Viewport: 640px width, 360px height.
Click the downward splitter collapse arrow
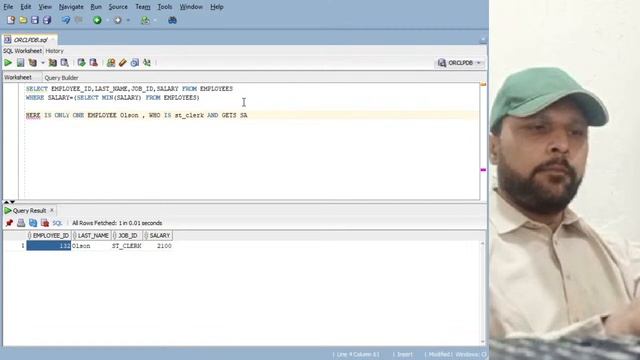[12, 202]
